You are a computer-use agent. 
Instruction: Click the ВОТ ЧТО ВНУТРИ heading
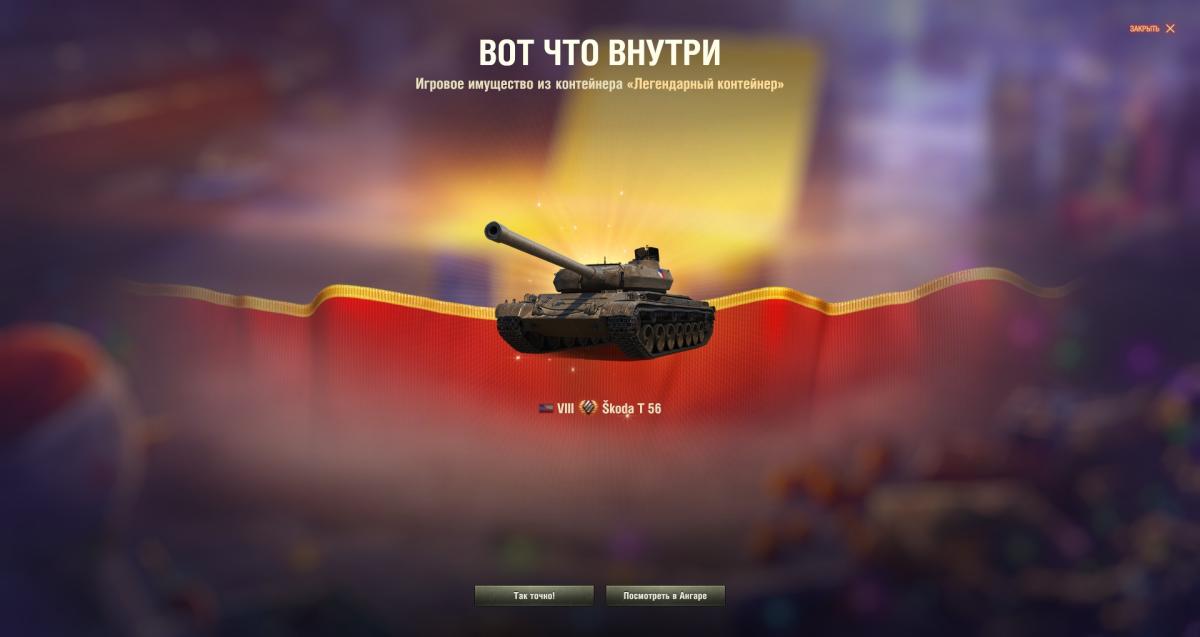600,53
